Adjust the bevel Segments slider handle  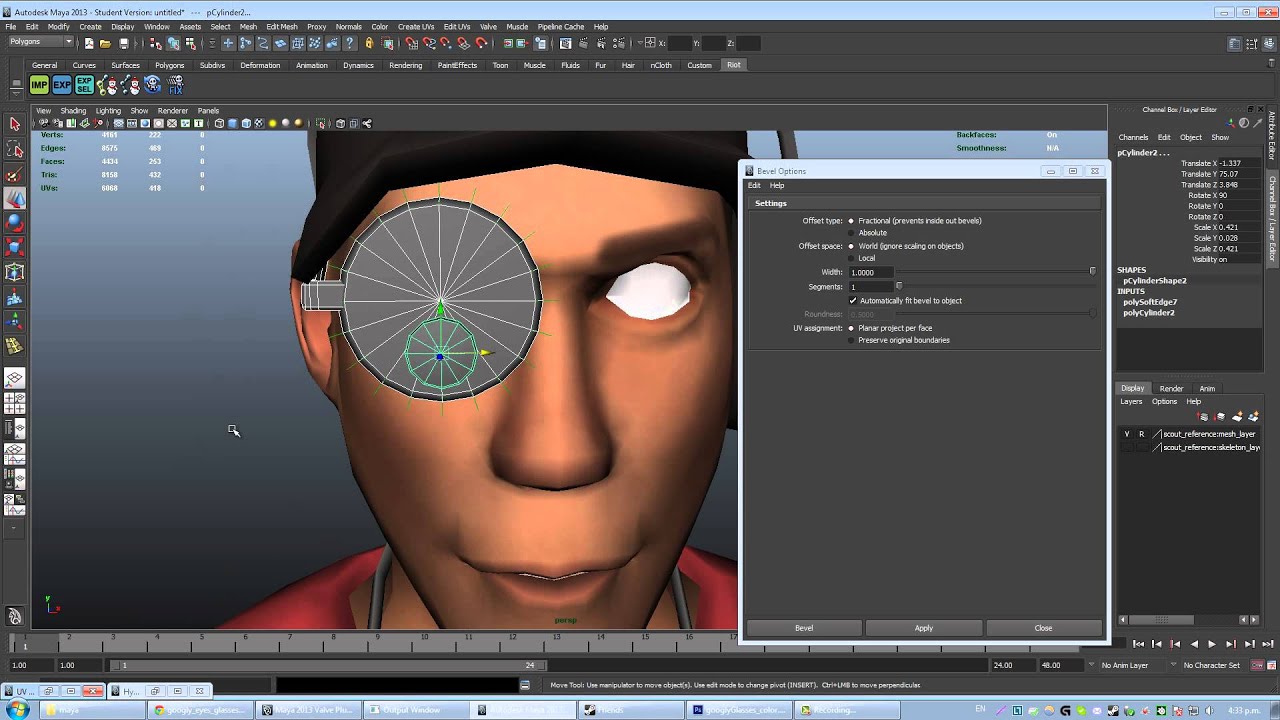899,286
